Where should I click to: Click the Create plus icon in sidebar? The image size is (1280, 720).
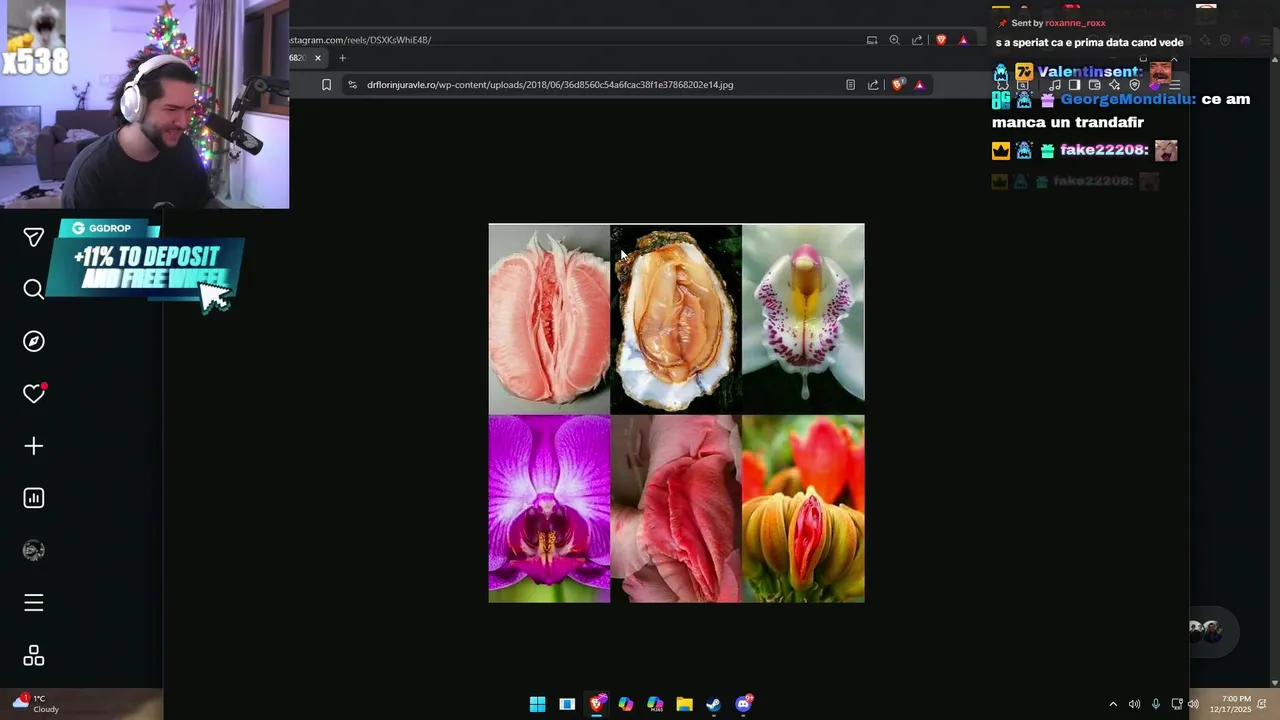[34, 446]
